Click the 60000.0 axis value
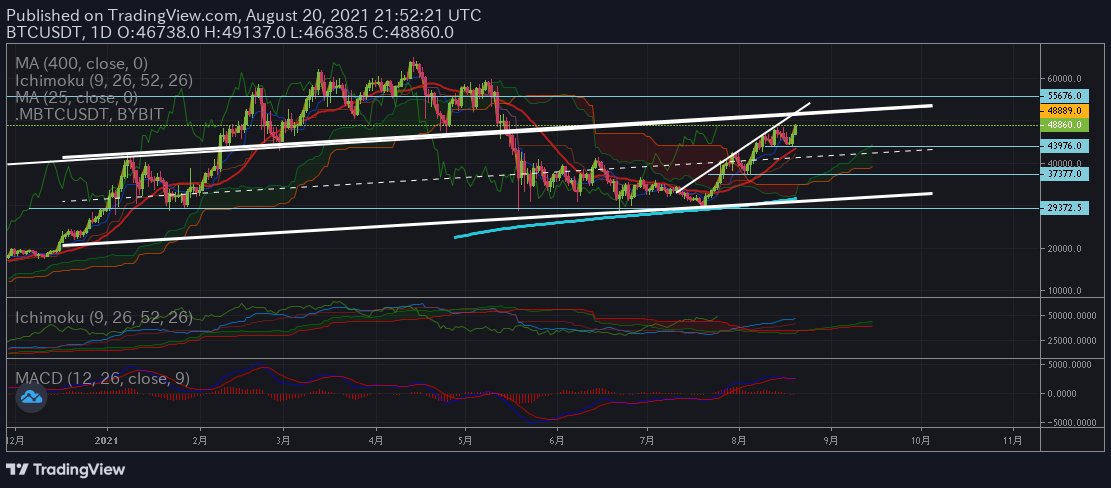Screen dimensions: 1111x488 (1065, 79)
